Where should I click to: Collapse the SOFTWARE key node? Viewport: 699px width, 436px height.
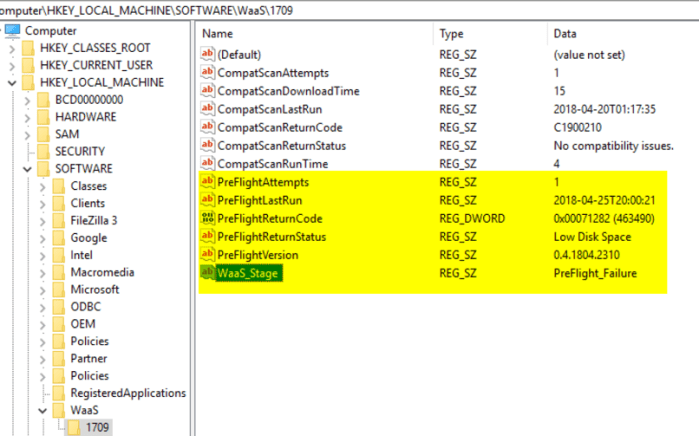tap(27, 168)
